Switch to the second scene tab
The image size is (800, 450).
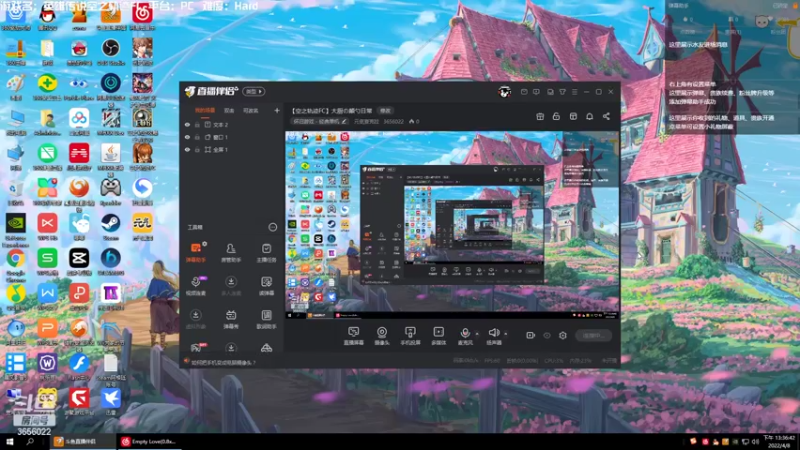point(229,110)
